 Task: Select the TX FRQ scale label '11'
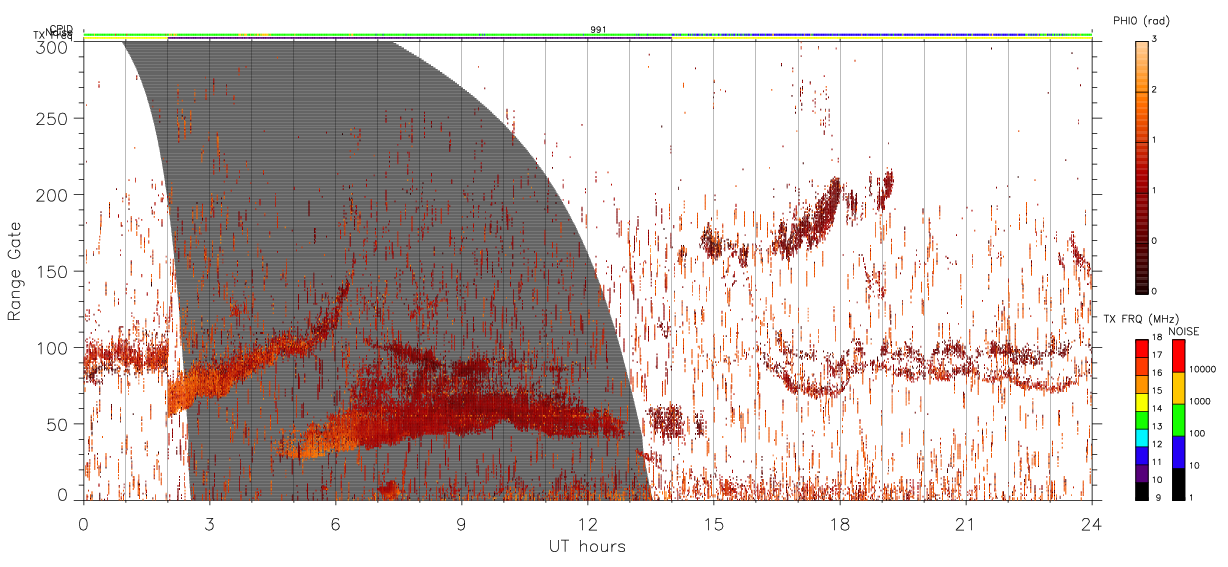pyautogui.click(x=1157, y=463)
